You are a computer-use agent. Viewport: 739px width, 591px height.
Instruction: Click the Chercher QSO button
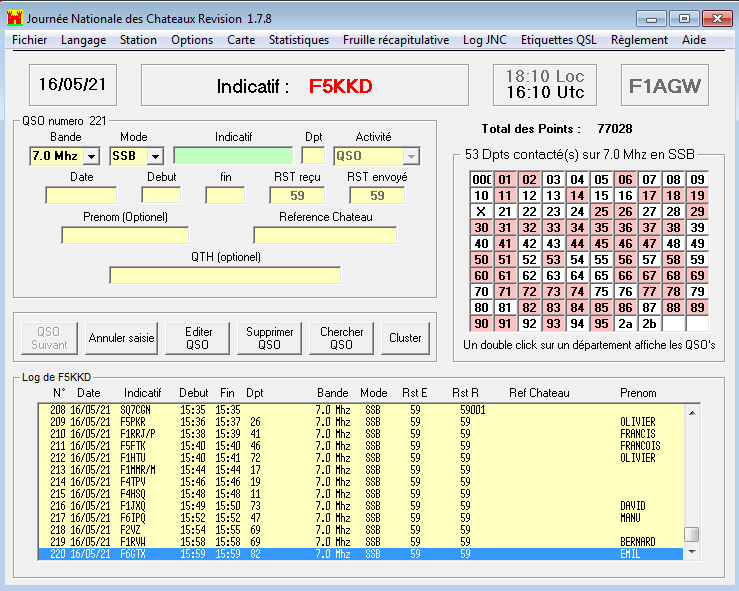point(342,338)
